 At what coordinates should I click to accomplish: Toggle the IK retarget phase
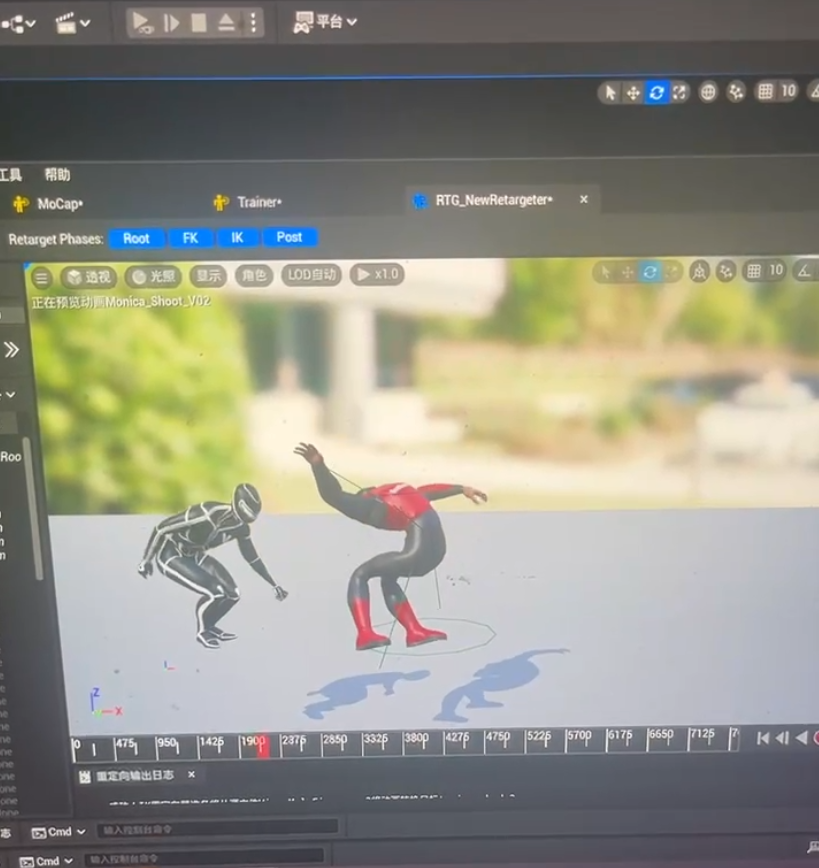238,237
